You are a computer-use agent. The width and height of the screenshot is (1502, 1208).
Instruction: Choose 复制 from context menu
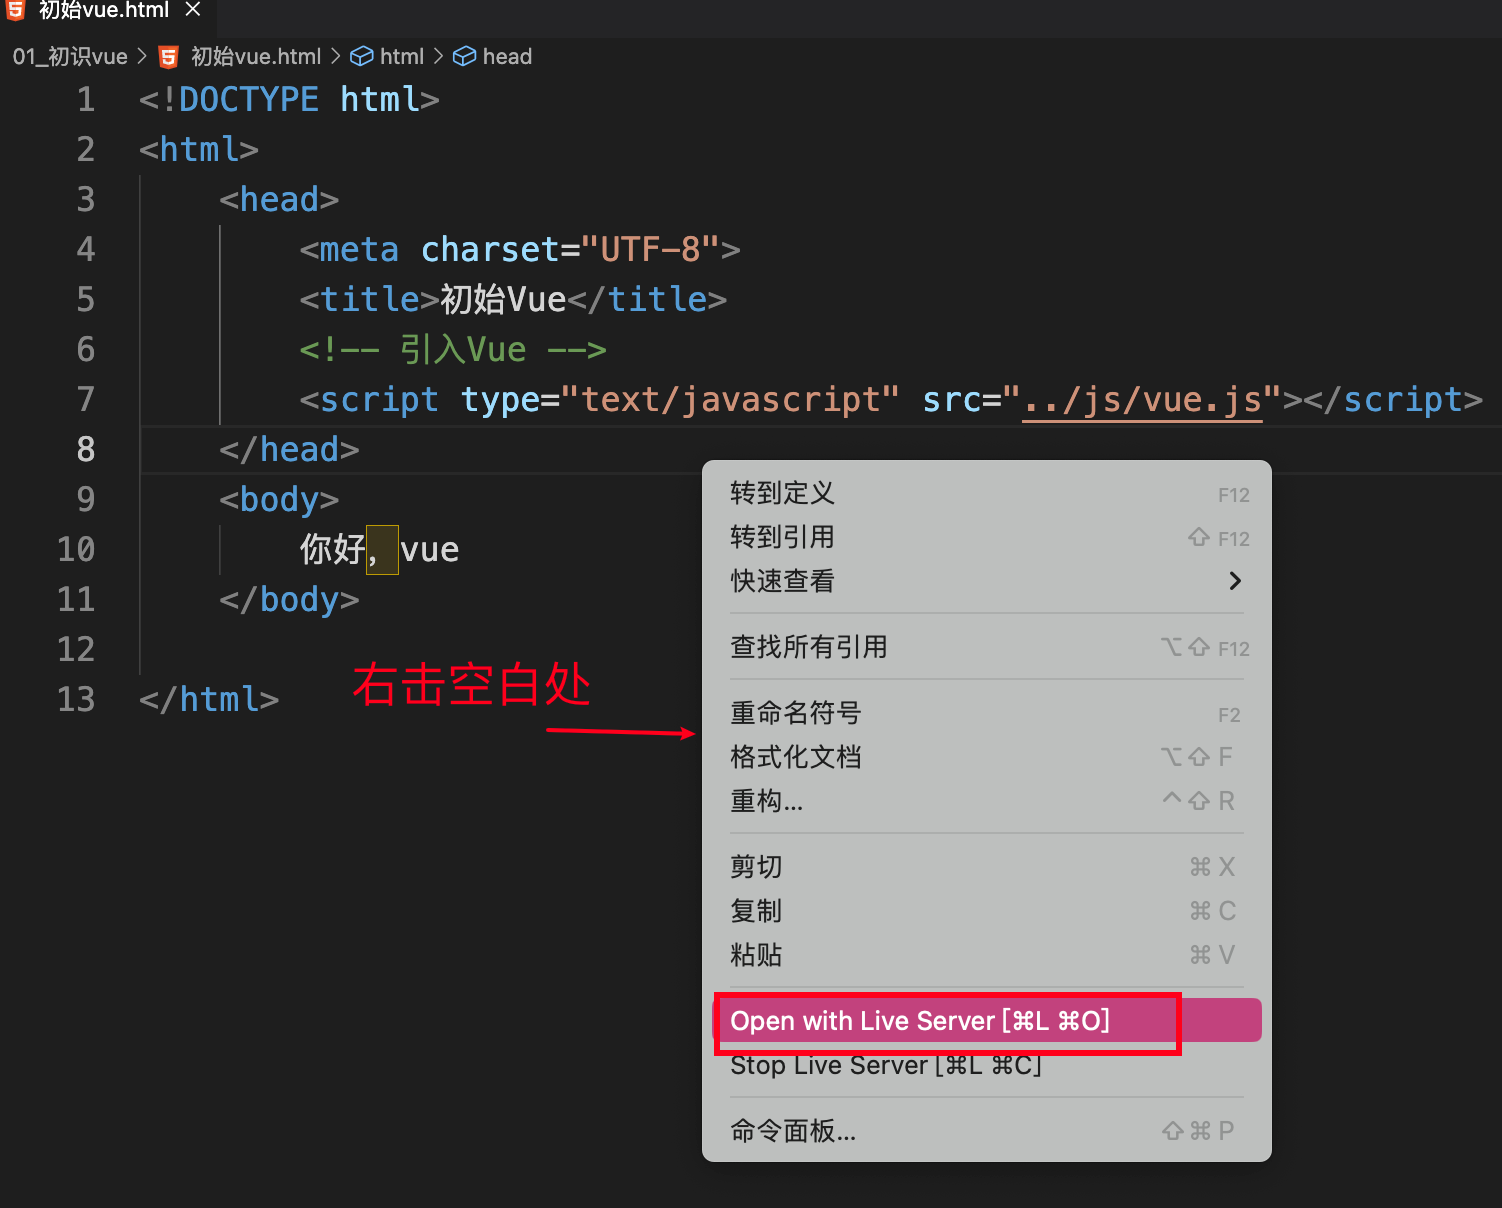[x=986, y=911]
